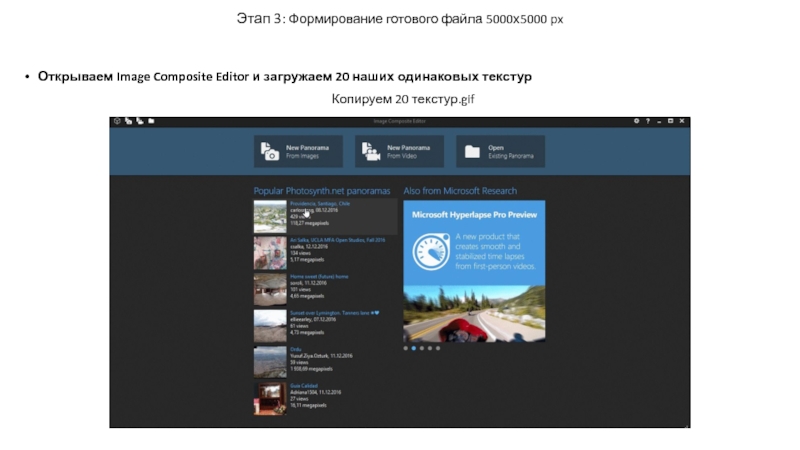The height and width of the screenshot is (450, 800).
Task: Close the Image Composite Editor window
Action: (x=682, y=121)
